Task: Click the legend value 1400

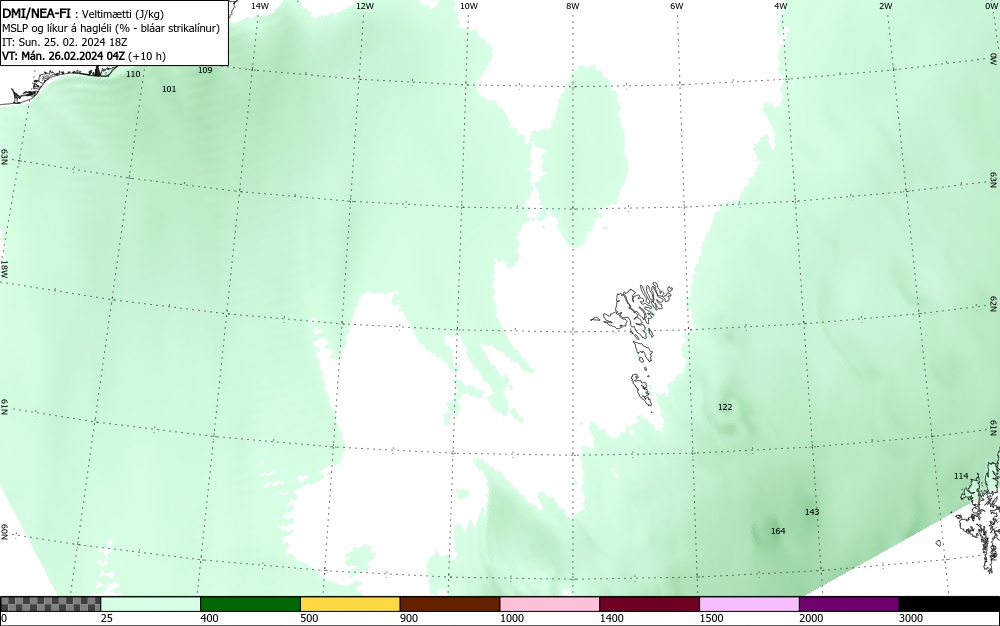Action: [x=611, y=618]
